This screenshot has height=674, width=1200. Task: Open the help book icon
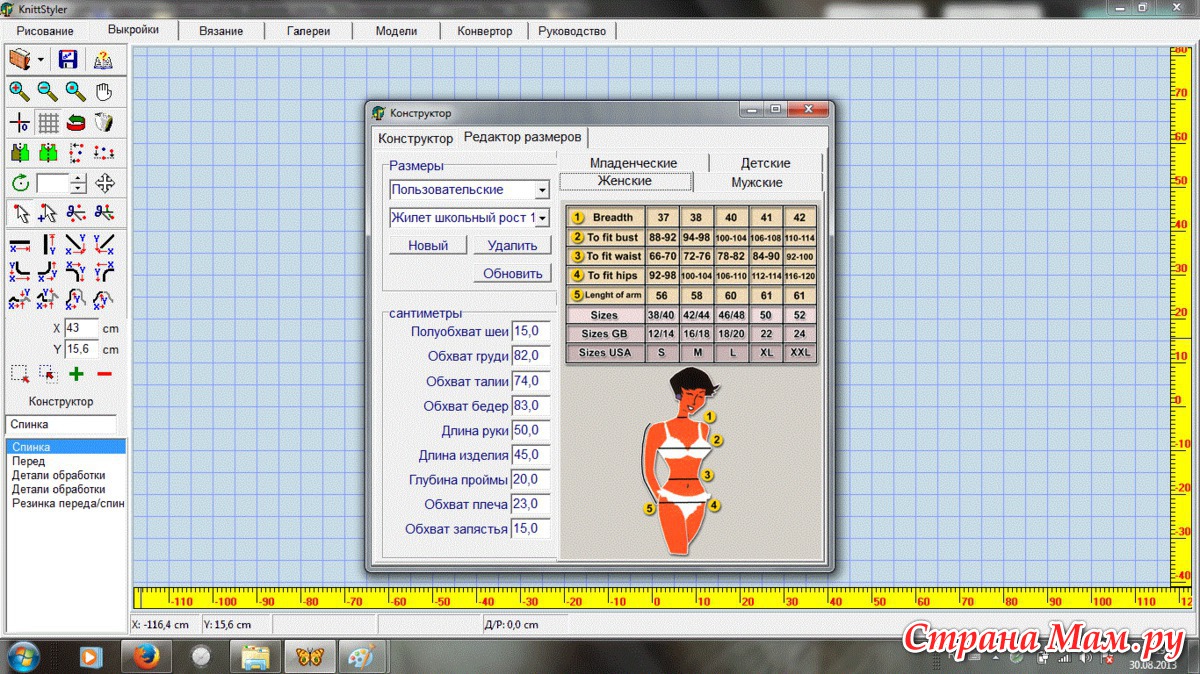click(x=103, y=60)
